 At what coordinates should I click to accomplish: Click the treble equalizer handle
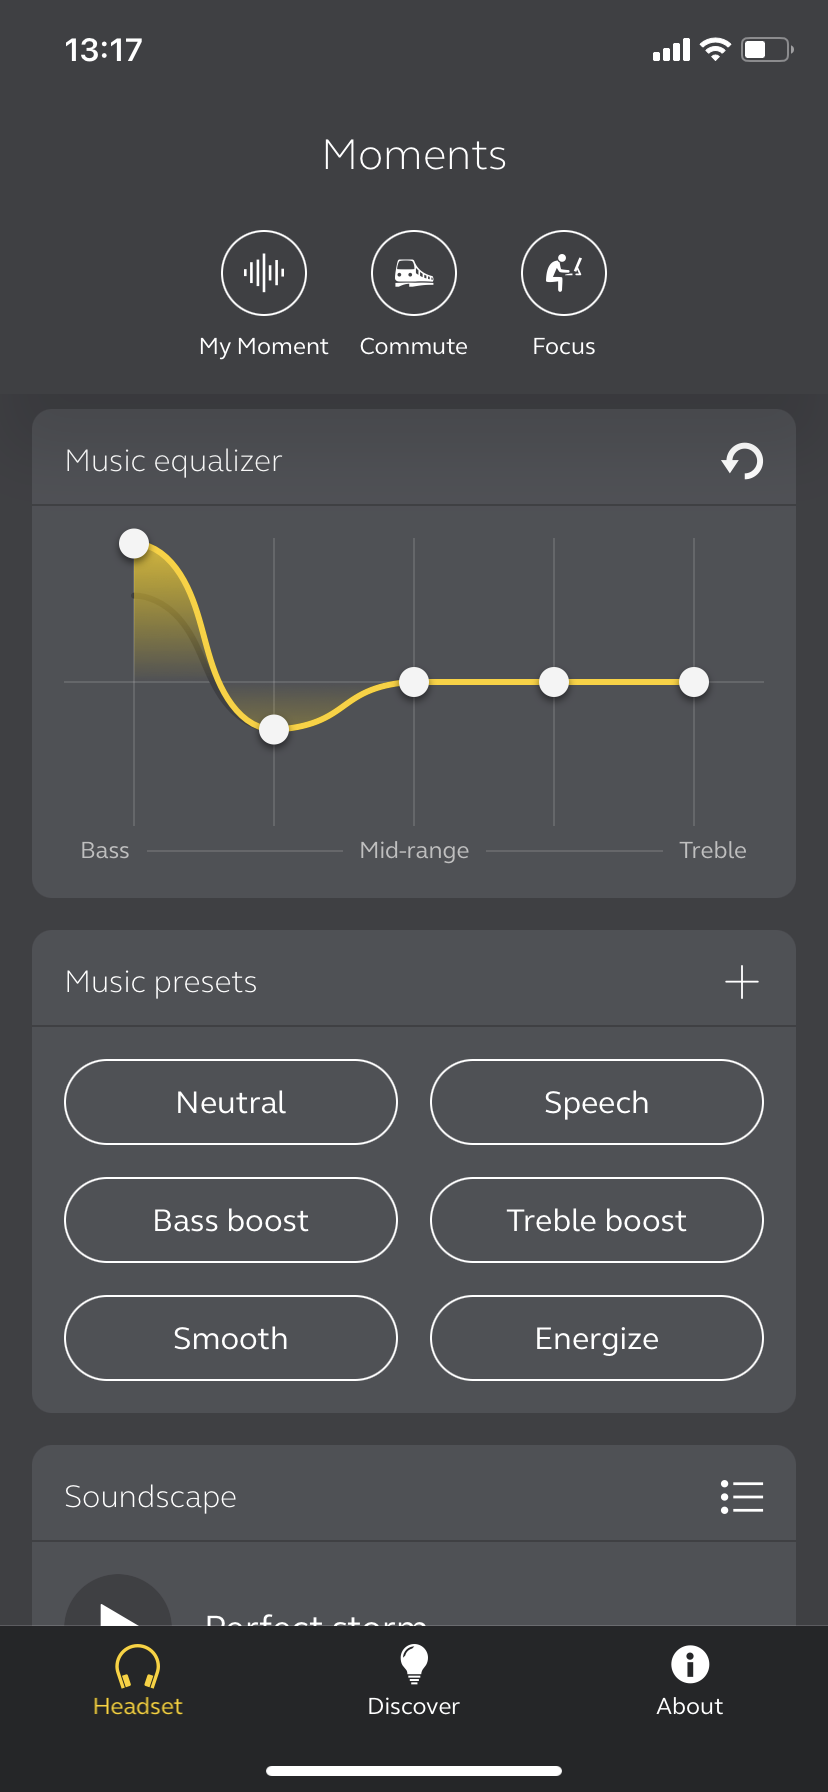coord(694,682)
